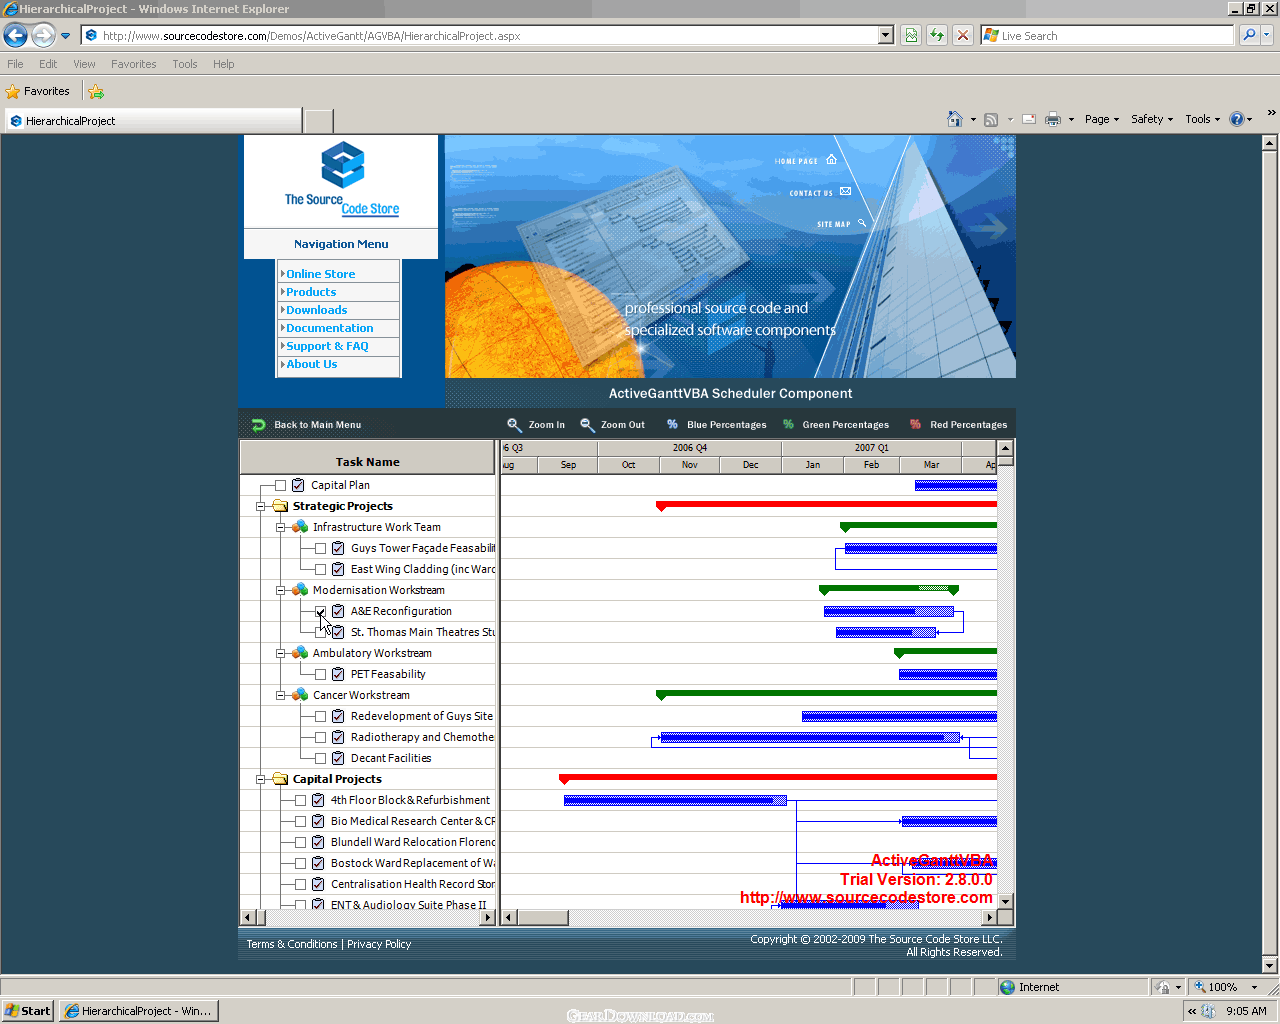Click the browser Forward arrow button

coord(43,36)
